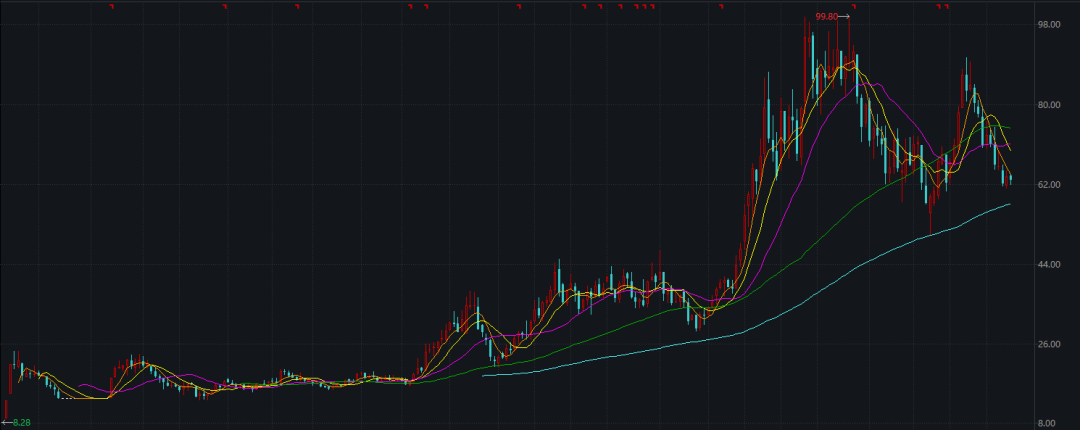The height and width of the screenshot is (430, 1080).
Task: Click the 44.00 price axis label
Action: point(1048,265)
